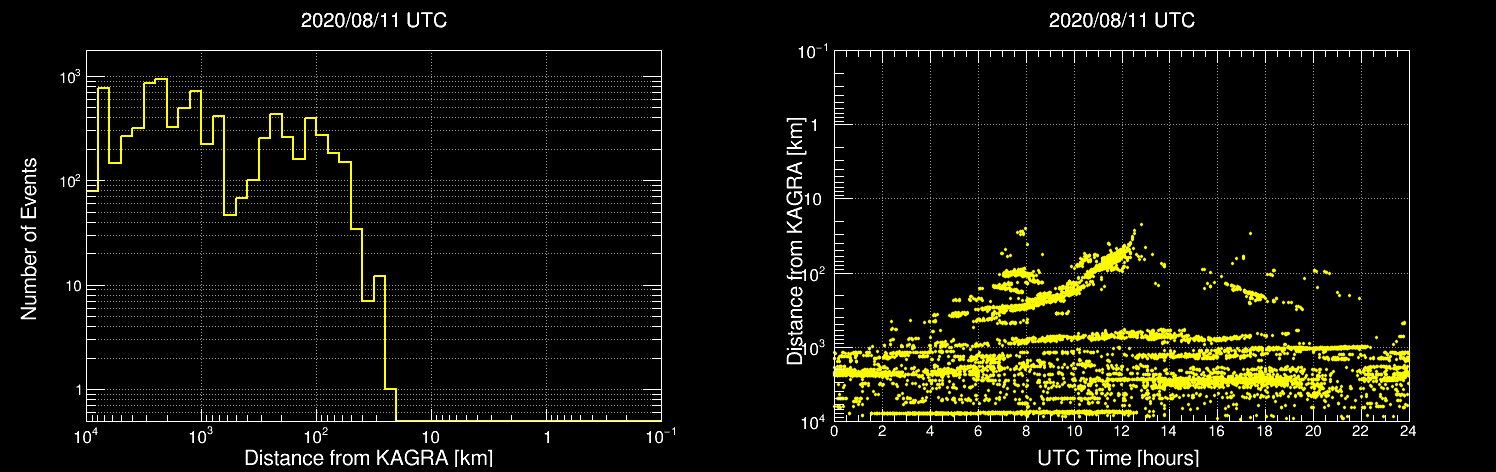The width and height of the screenshot is (1496, 472).
Task: Click the 10^3 tick on histogram y-axis
Action: coord(69,76)
